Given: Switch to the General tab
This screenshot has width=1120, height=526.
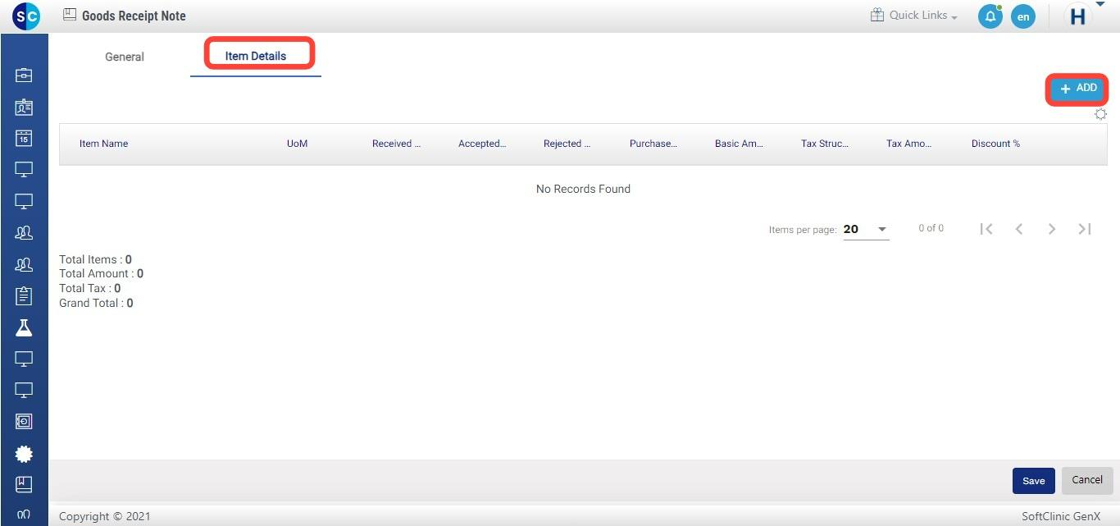Looking at the screenshot, I should tap(125, 57).
